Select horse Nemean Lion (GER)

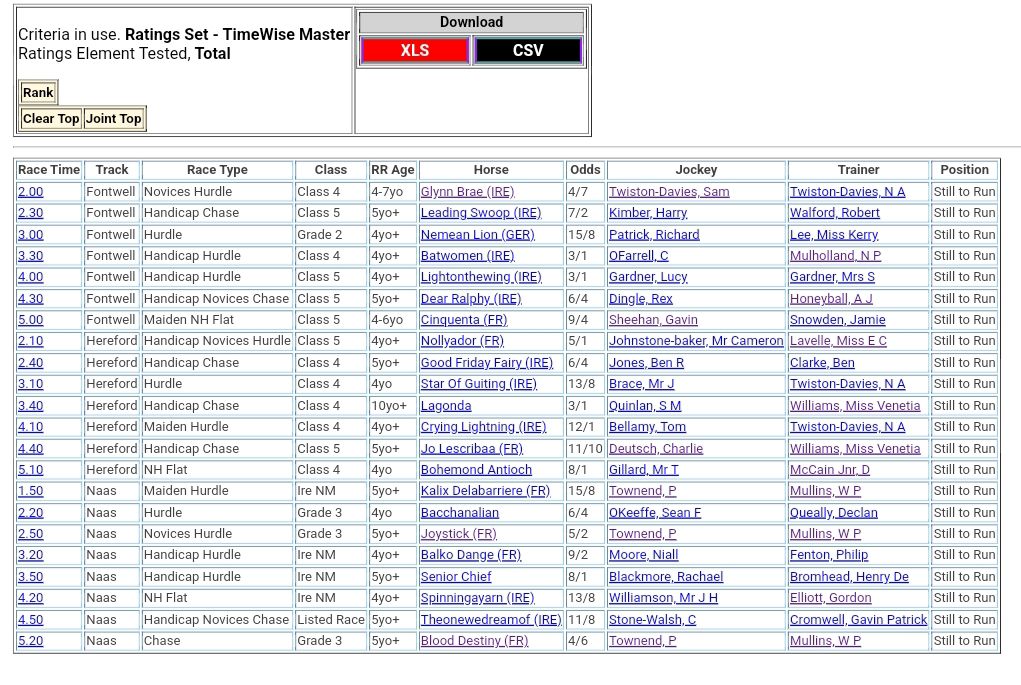477,235
